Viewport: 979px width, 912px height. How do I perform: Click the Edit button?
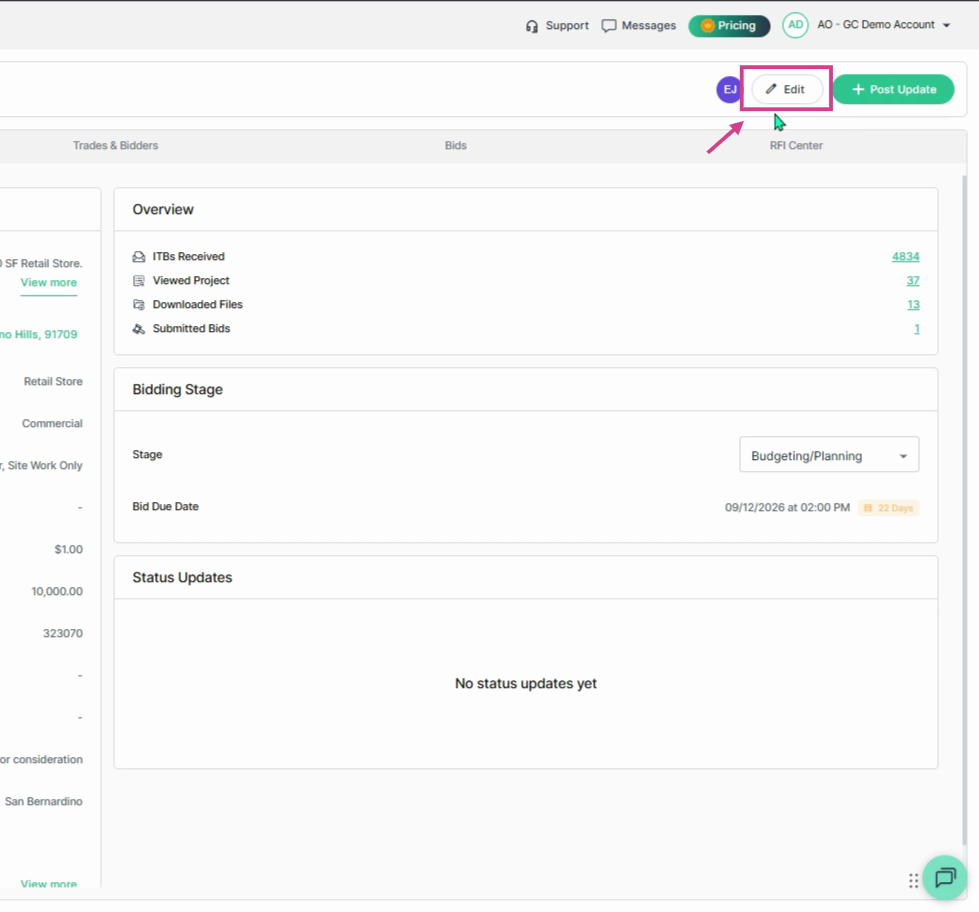(786, 89)
